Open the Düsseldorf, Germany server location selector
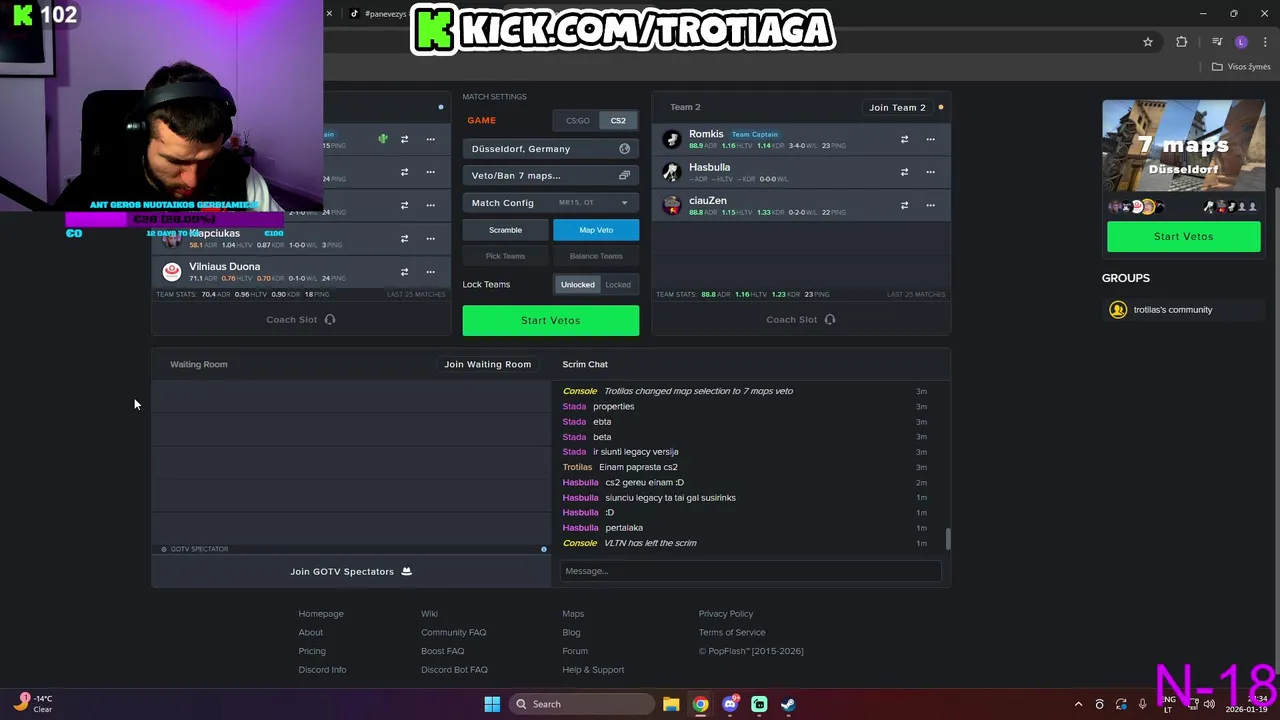 [x=551, y=149]
